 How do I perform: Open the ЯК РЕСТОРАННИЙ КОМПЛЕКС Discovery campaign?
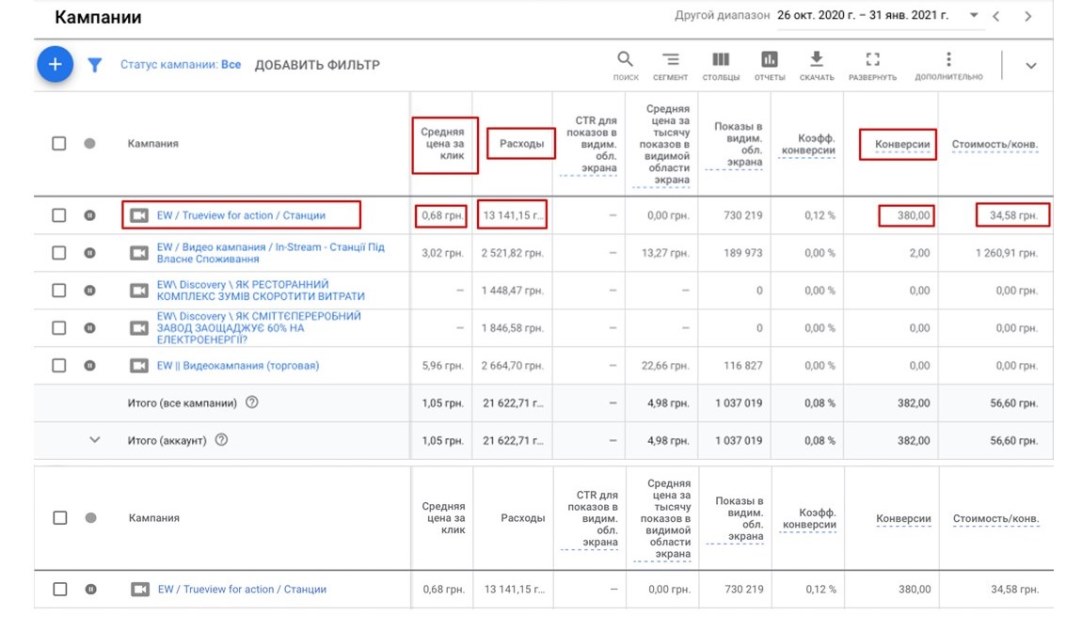(x=260, y=290)
